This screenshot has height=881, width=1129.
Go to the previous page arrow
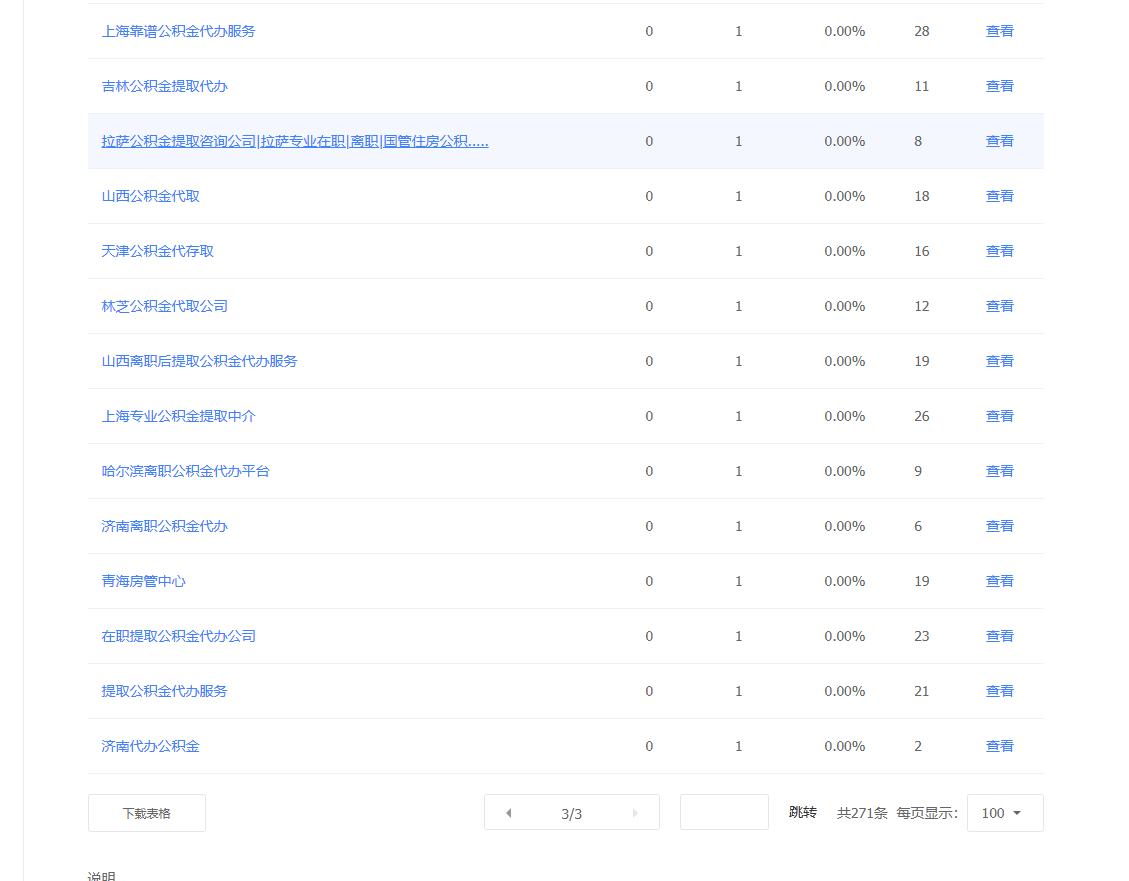click(508, 813)
